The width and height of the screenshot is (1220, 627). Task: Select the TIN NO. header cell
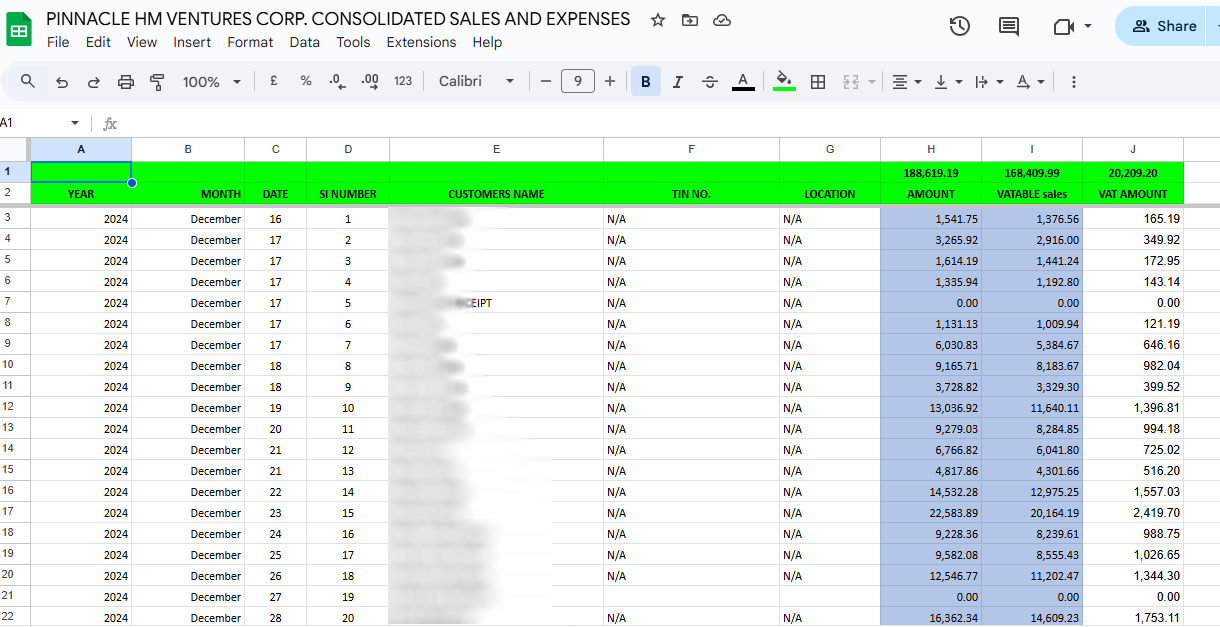pos(691,194)
